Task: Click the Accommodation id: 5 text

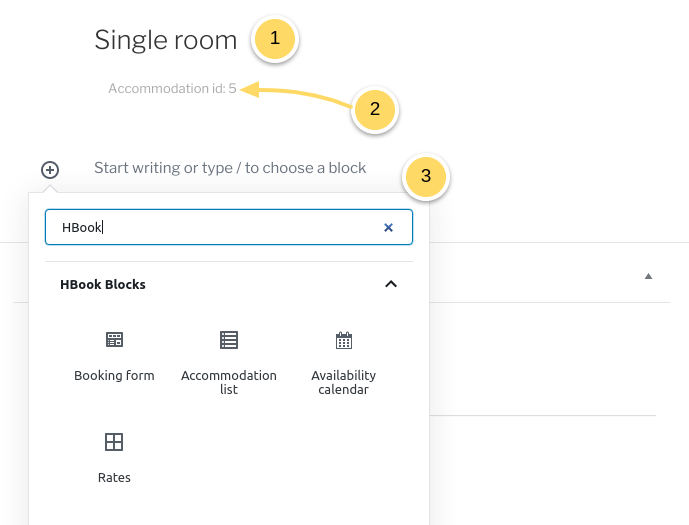Action: click(x=172, y=88)
